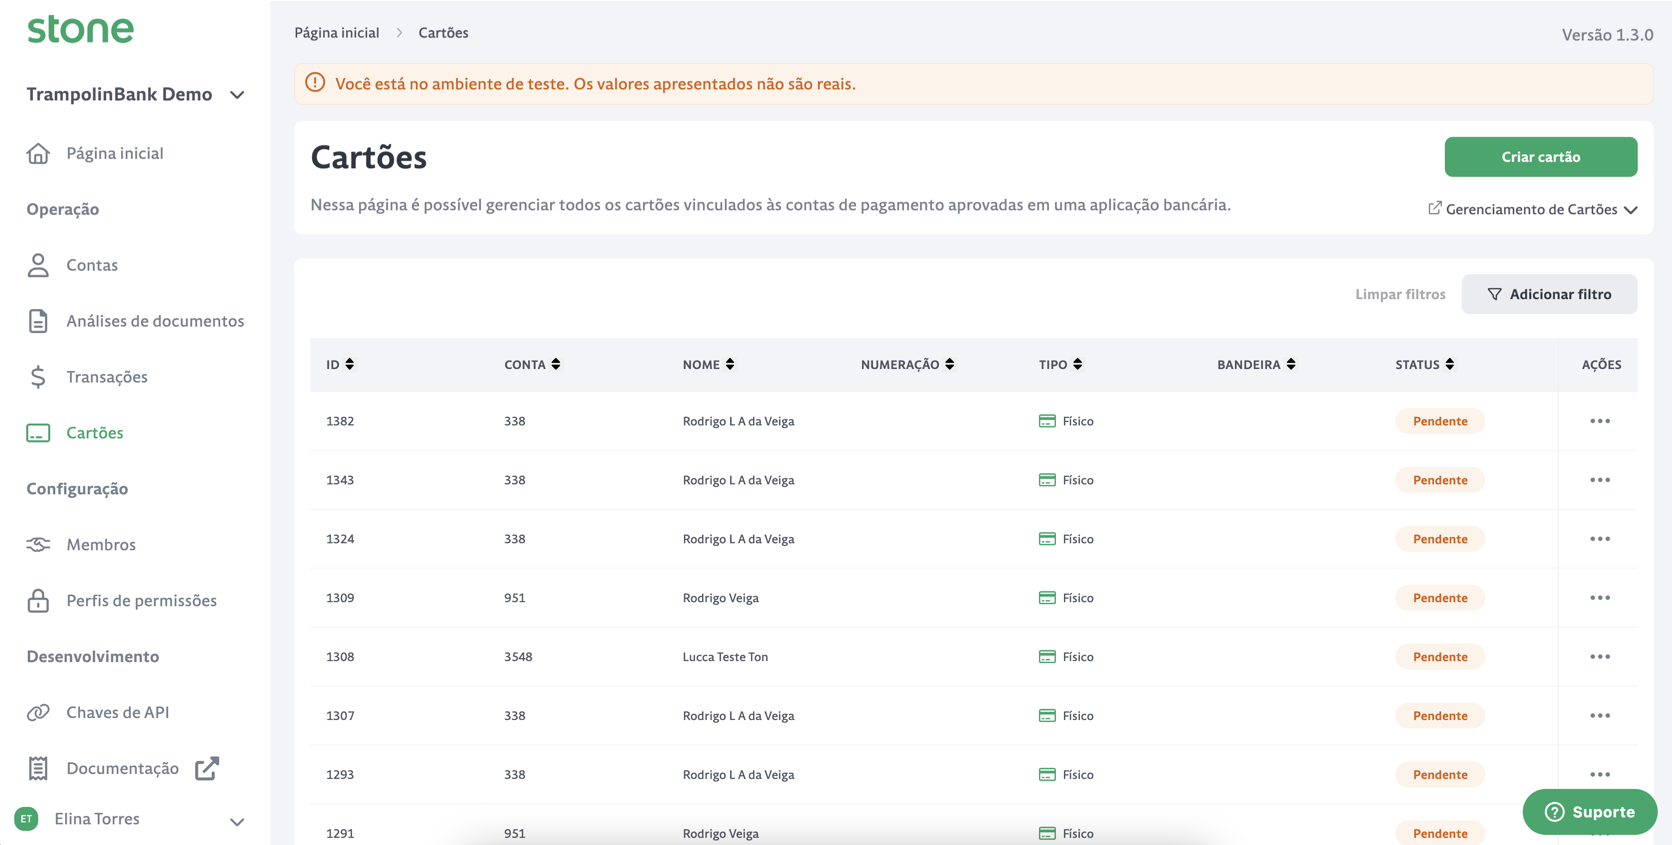Screen dimensions: 1672x845
Task: Click the ET avatar for Elina Torres
Action: [x=26, y=819]
